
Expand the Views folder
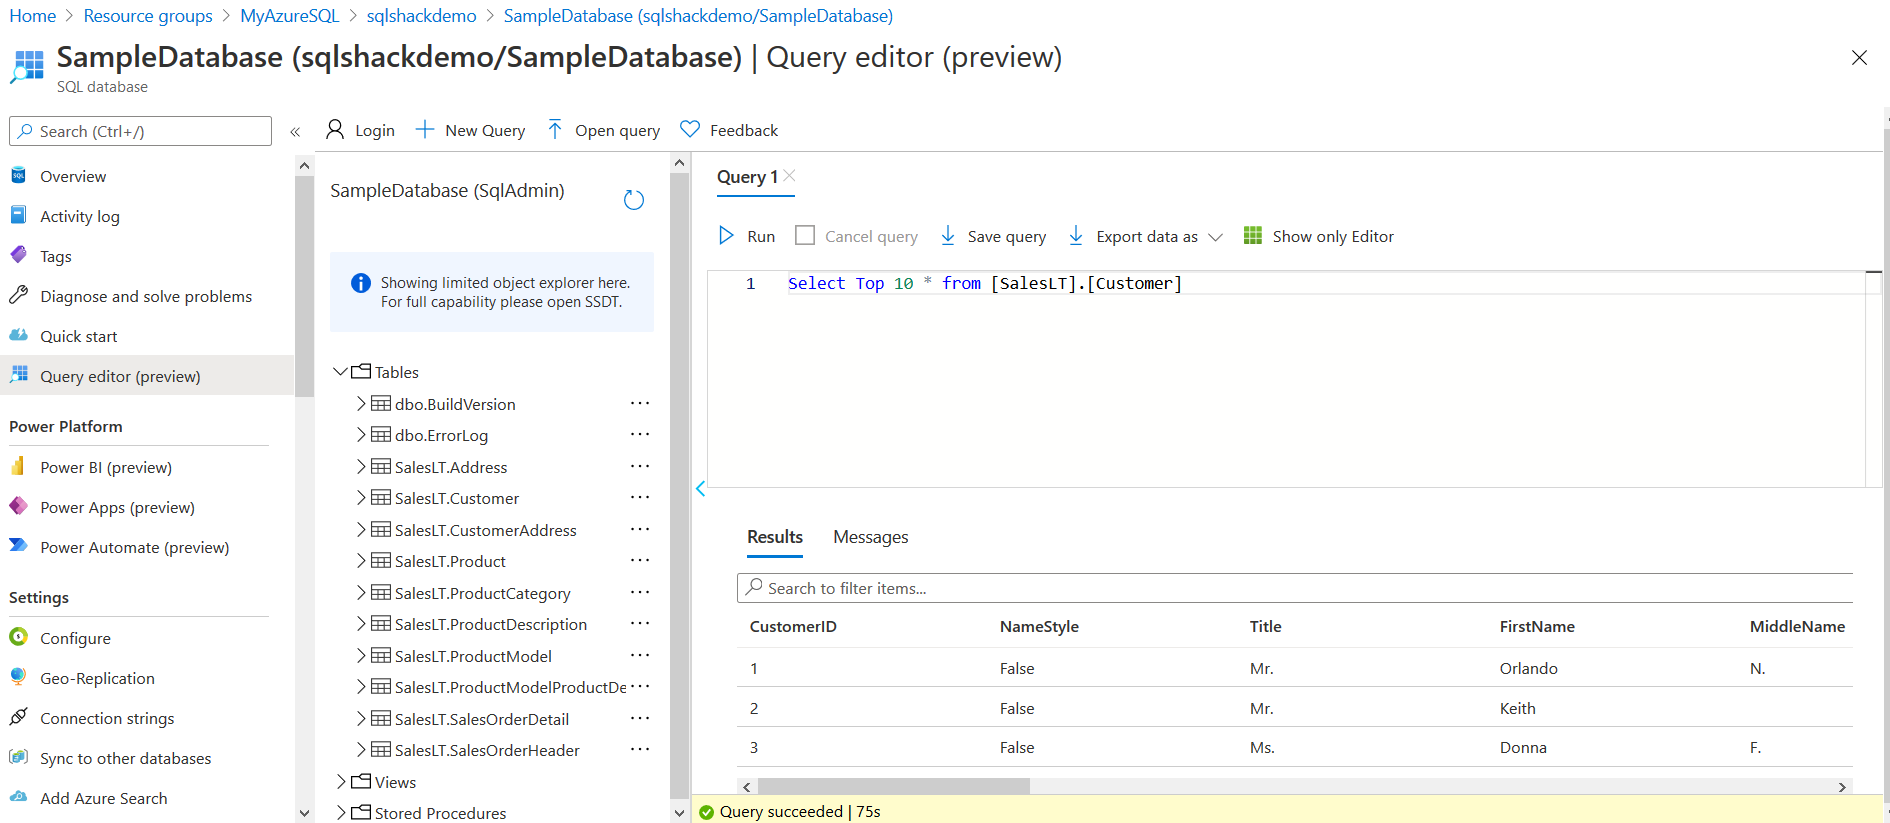tap(341, 782)
